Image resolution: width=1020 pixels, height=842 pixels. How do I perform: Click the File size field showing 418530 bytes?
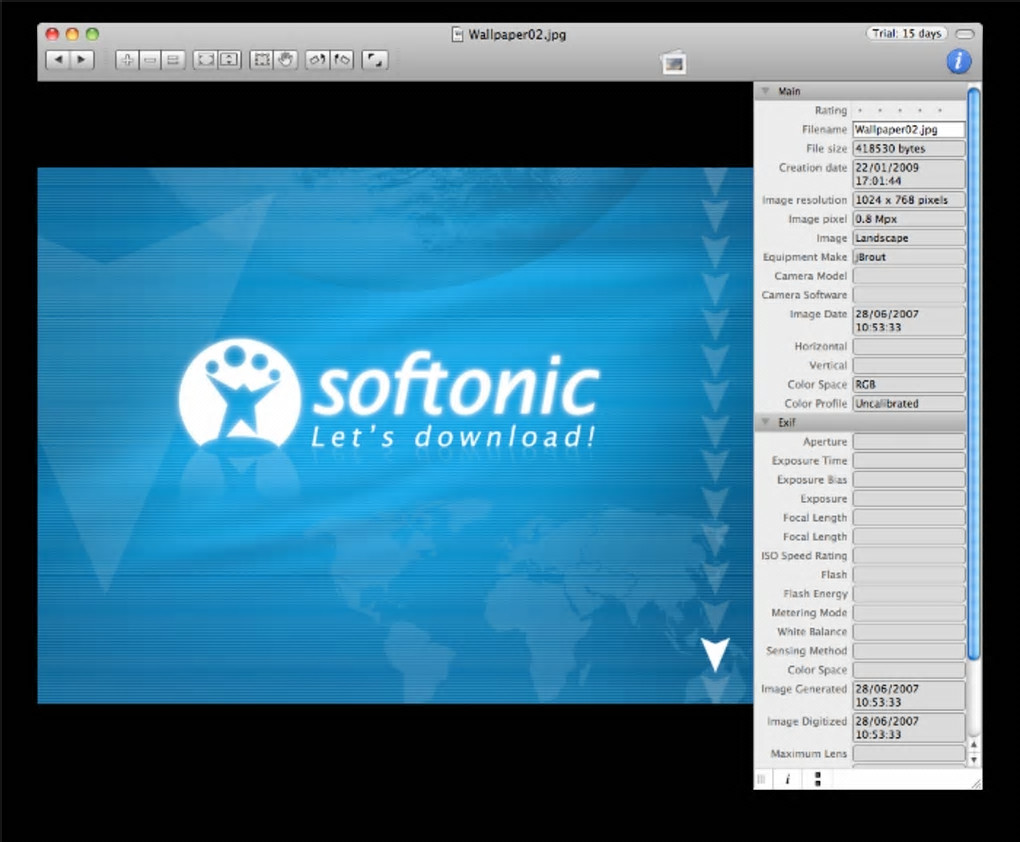coord(909,148)
